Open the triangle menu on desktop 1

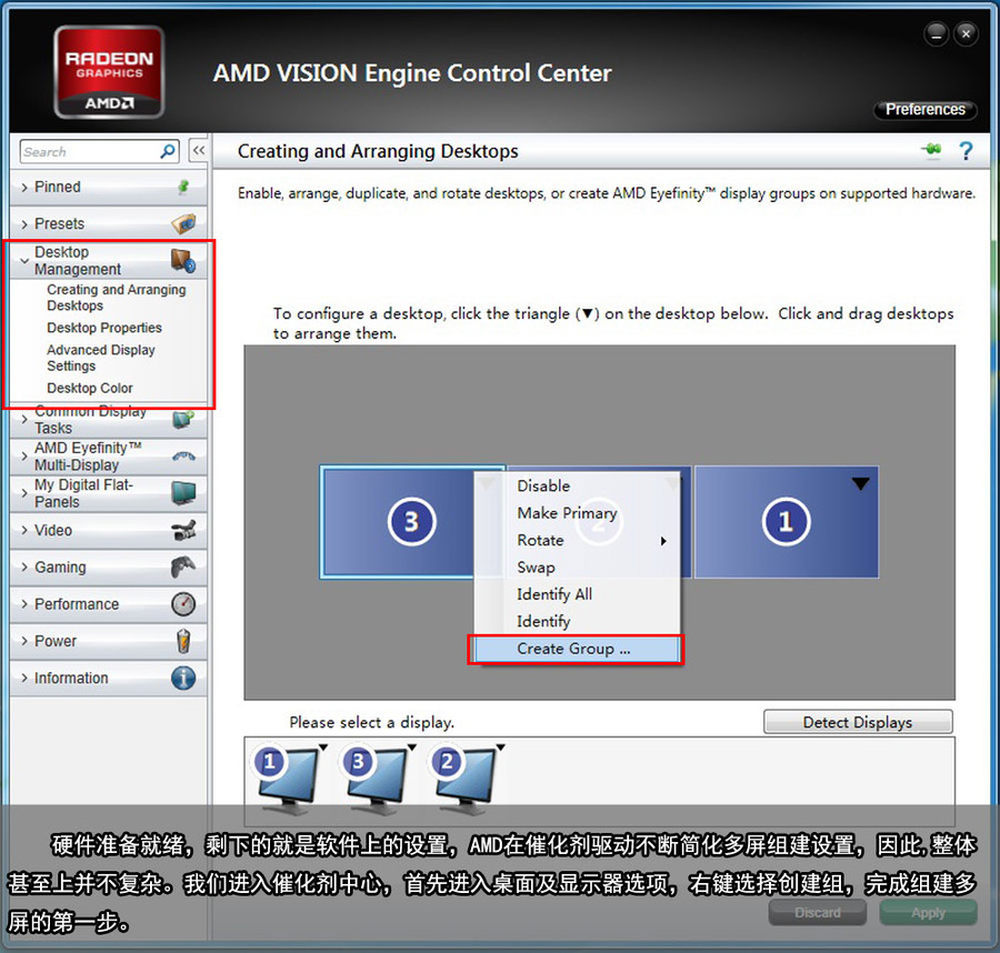[860, 484]
